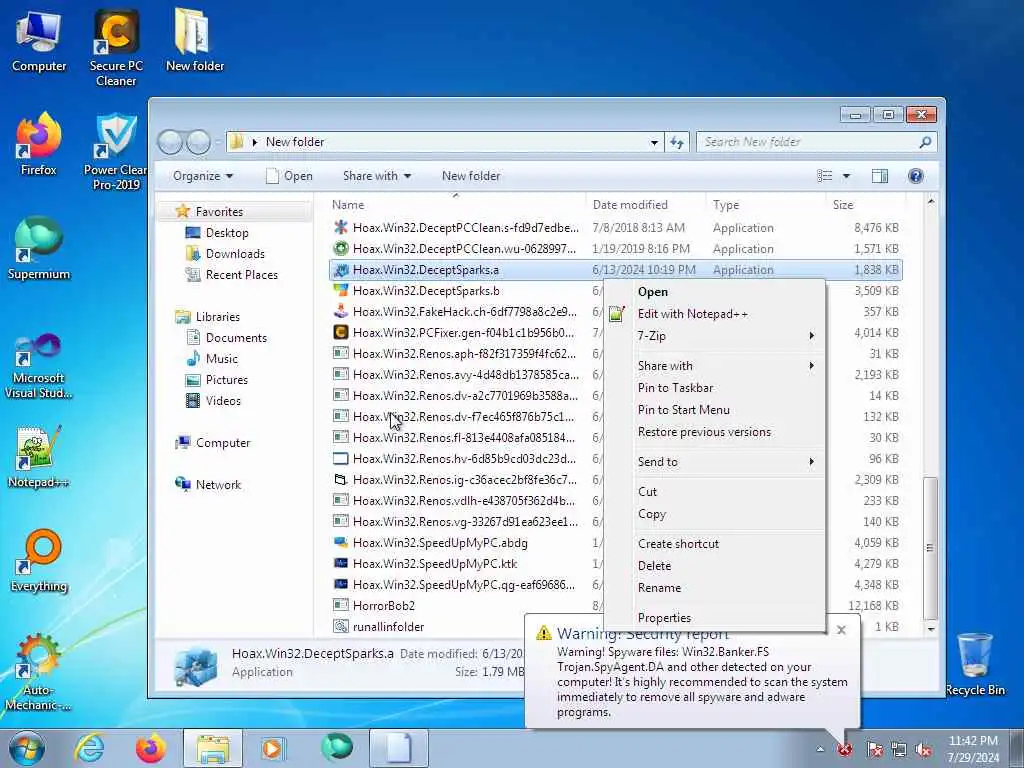The width and height of the screenshot is (1024, 768).
Task: Choose Rename from context menu
Action: click(716, 588)
